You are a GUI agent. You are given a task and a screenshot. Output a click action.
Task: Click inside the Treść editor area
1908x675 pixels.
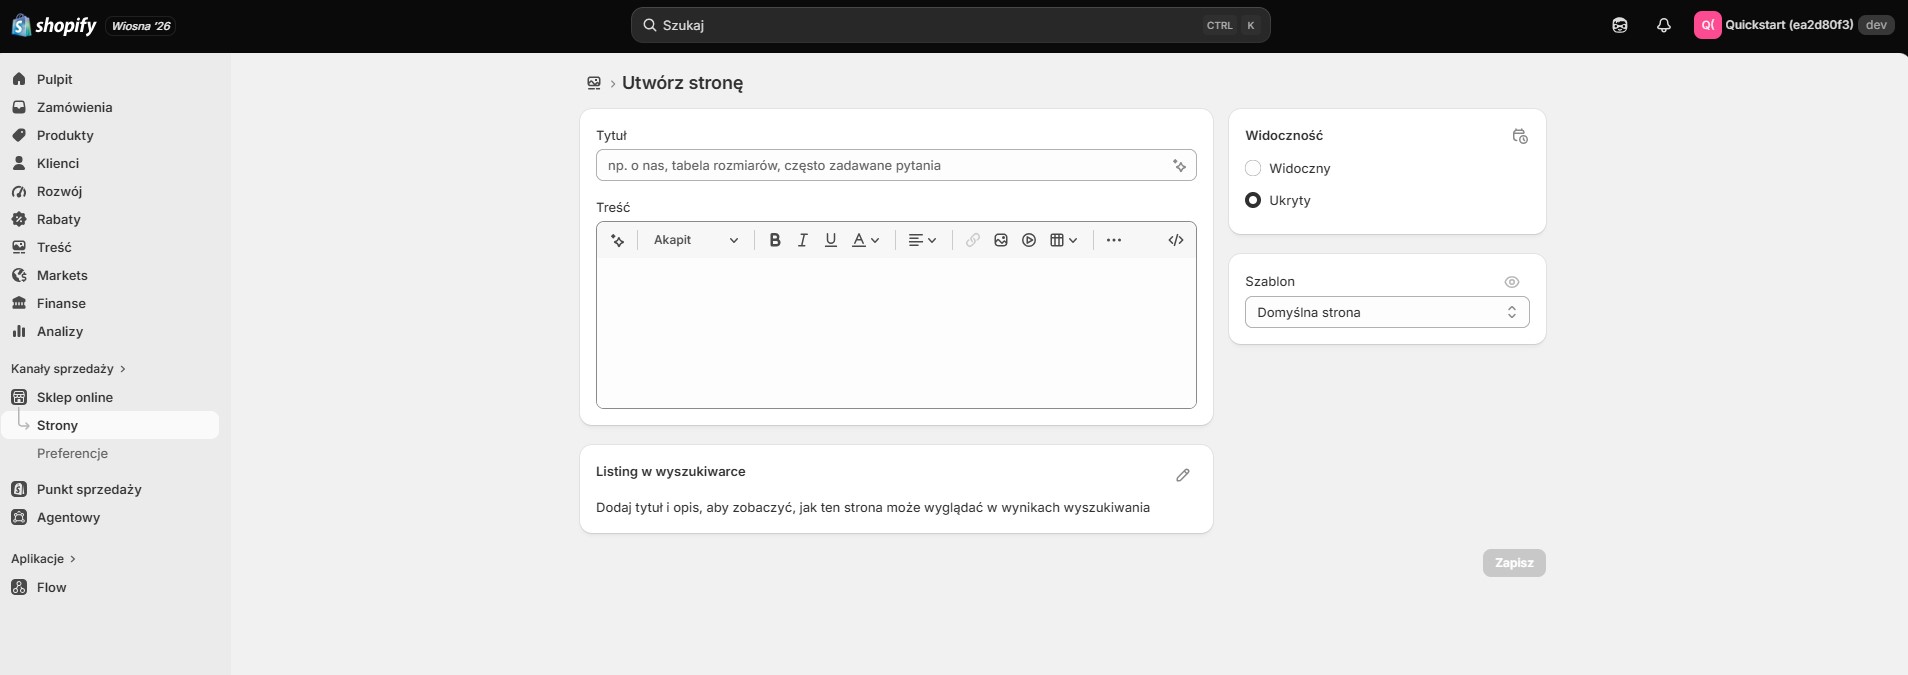tap(896, 332)
